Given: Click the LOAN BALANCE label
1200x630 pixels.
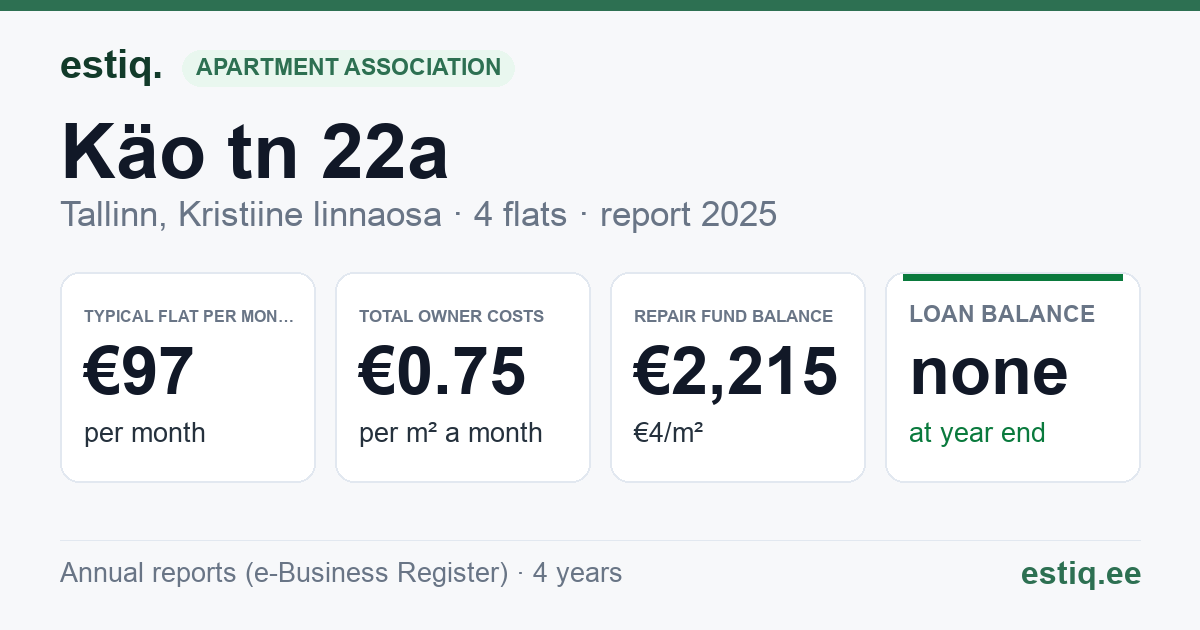Looking at the screenshot, I should click(x=1002, y=314).
